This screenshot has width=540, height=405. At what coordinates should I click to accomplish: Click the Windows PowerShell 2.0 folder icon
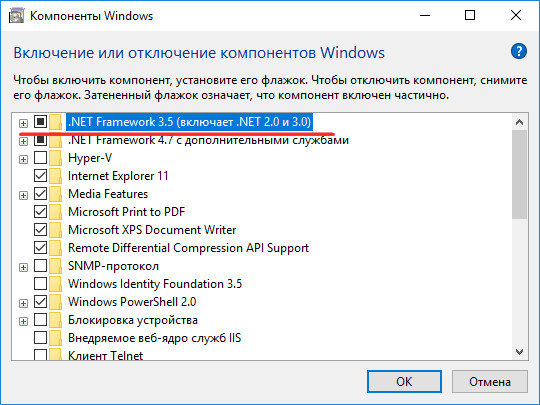coord(55,302)
